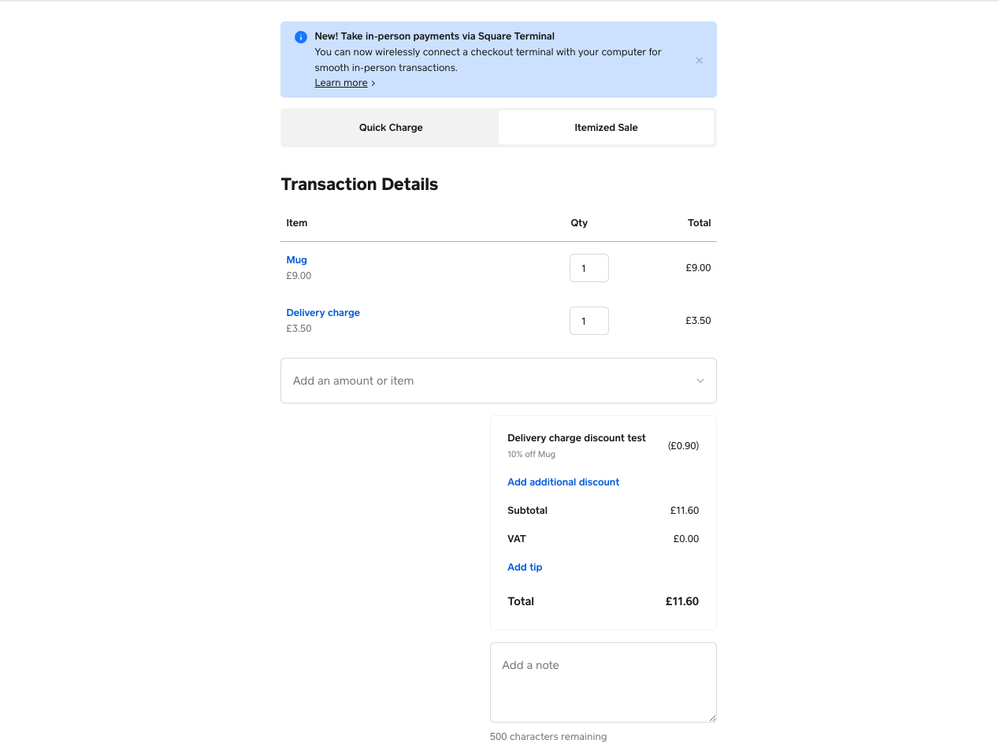Expand the Add an amount or item dropdown
The height and width of the screenshot is (755, 999).
[x=498, y=380]
